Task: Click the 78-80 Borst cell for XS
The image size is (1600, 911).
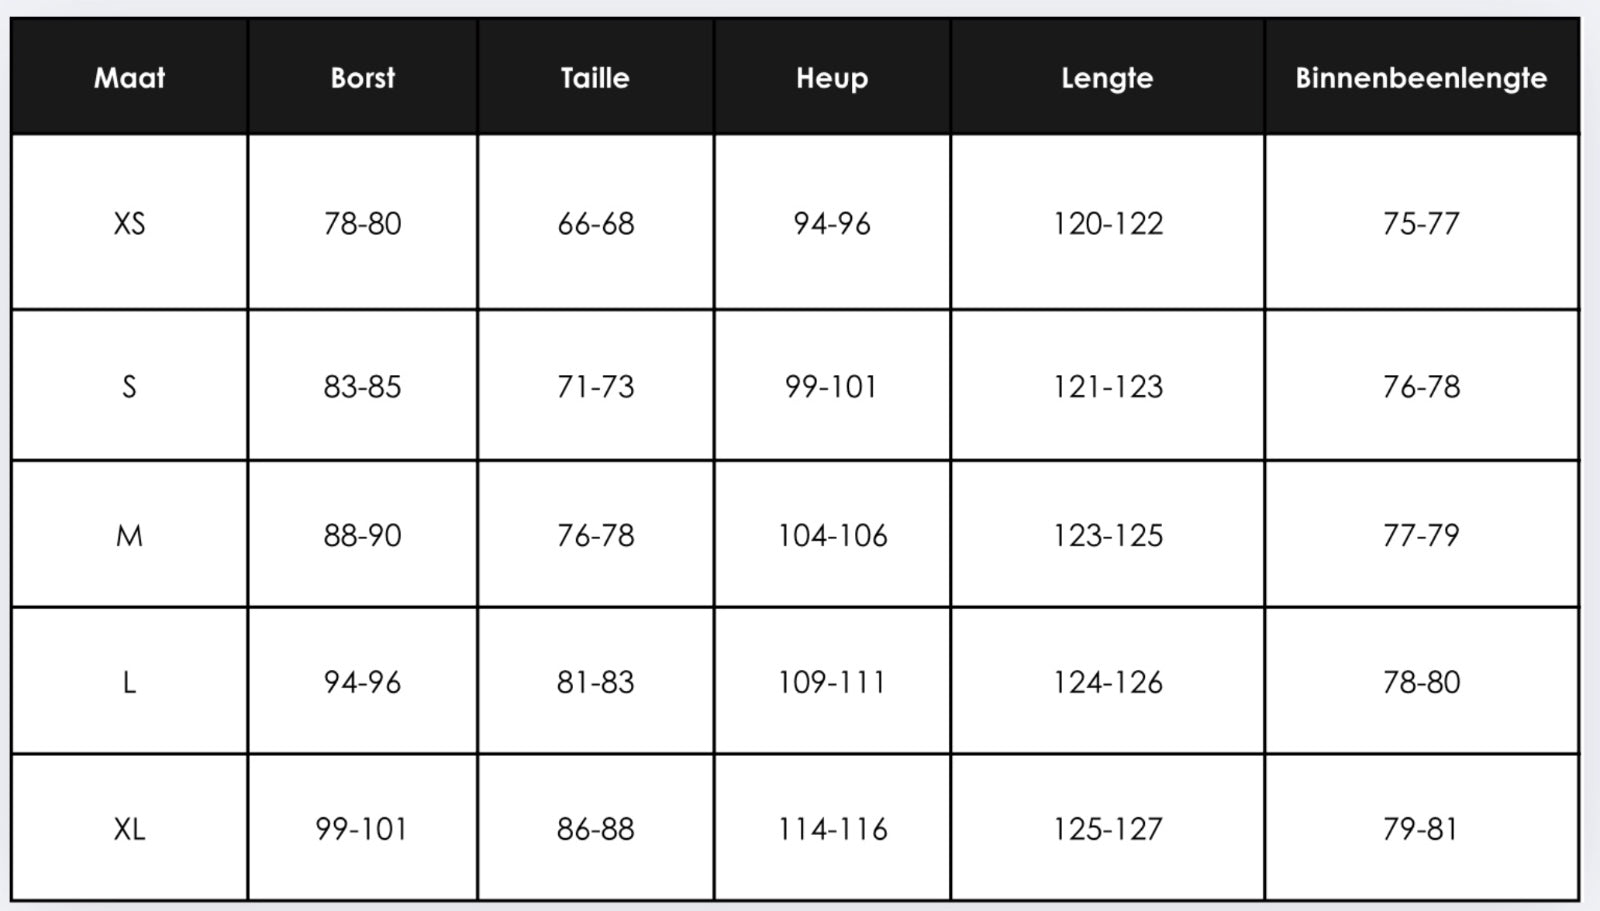Action: point(362,223)
